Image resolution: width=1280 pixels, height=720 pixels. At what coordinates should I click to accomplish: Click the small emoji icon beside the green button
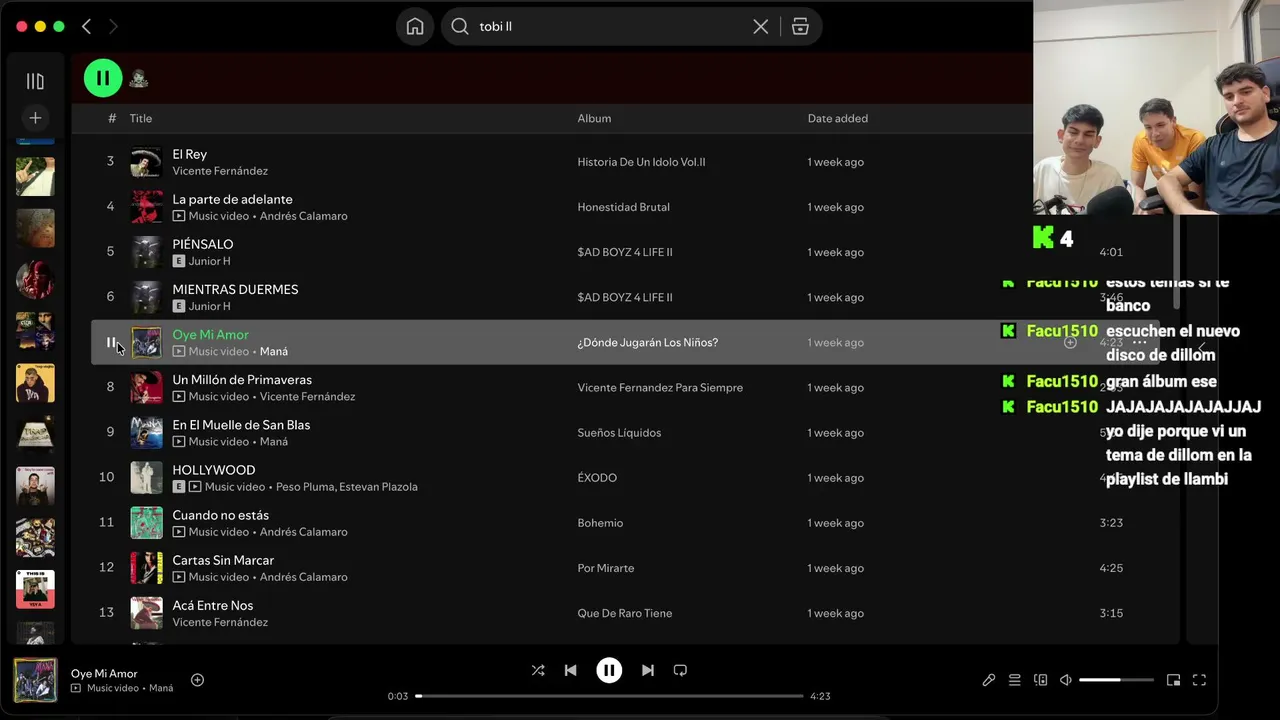point(139,78)
